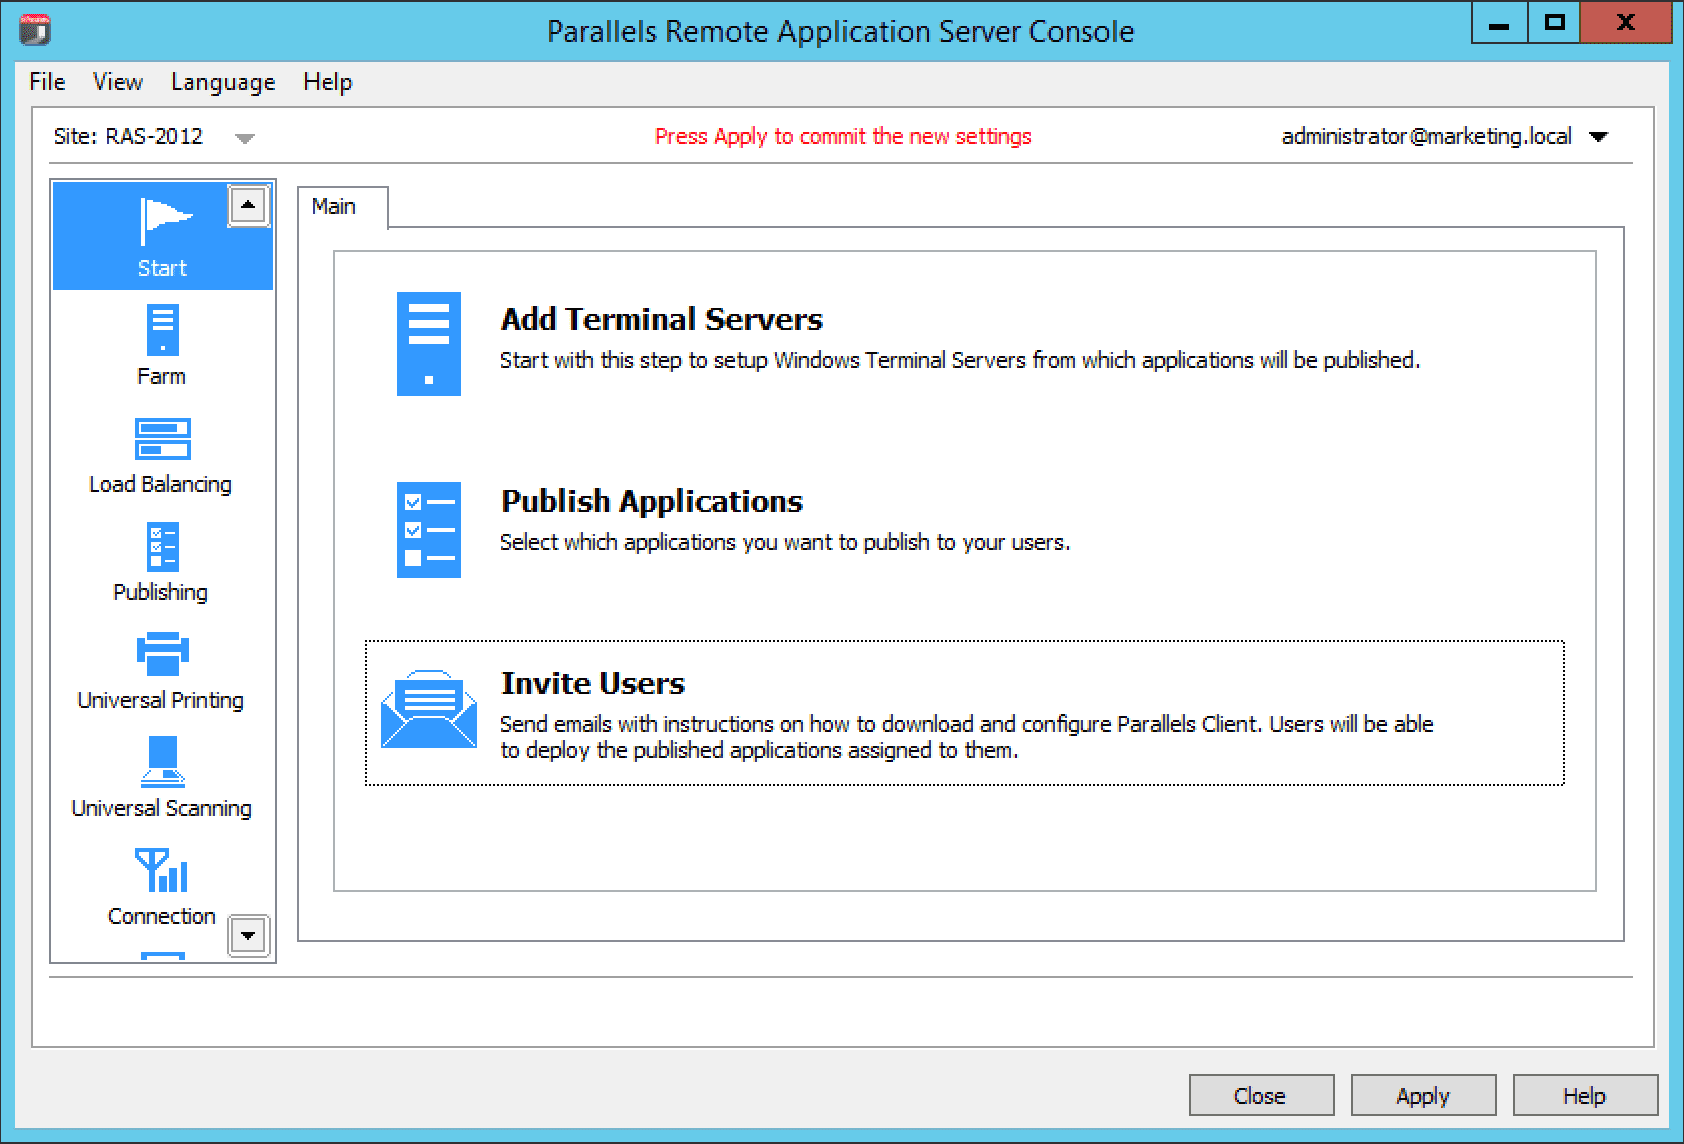
Task: Expand the administrator@marketing.local account dropdown
Action: pos(1598,137)
